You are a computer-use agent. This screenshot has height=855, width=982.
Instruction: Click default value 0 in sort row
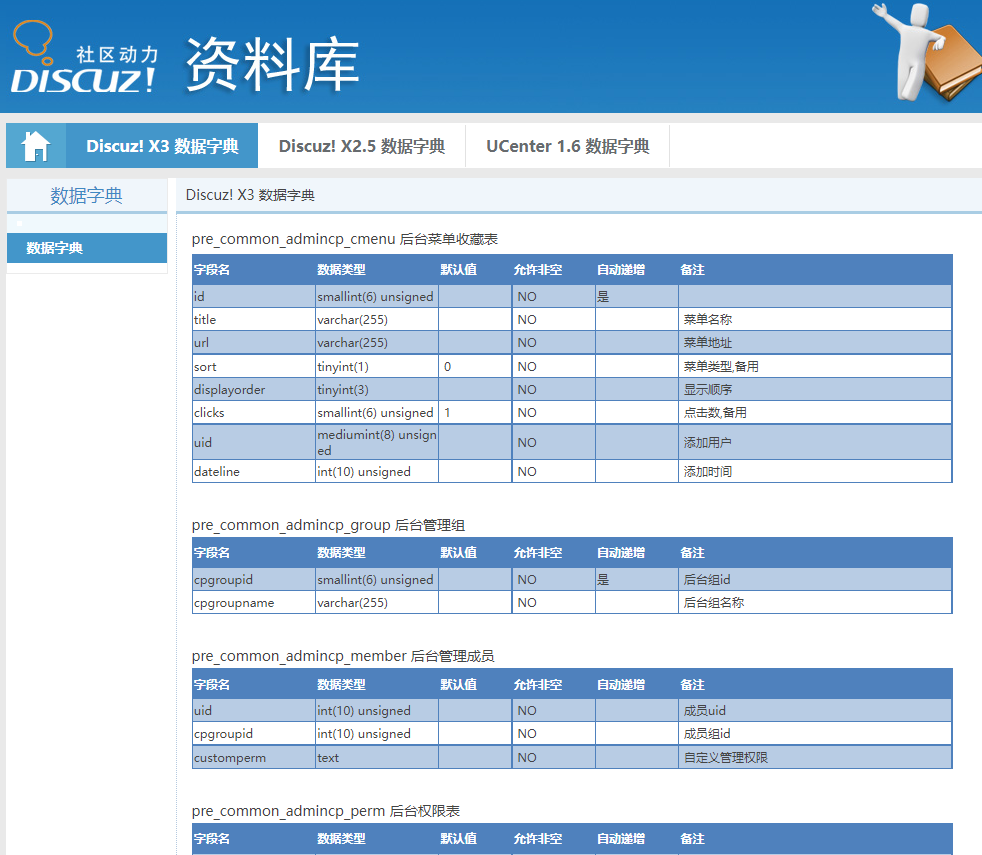(x=475, y=366)
